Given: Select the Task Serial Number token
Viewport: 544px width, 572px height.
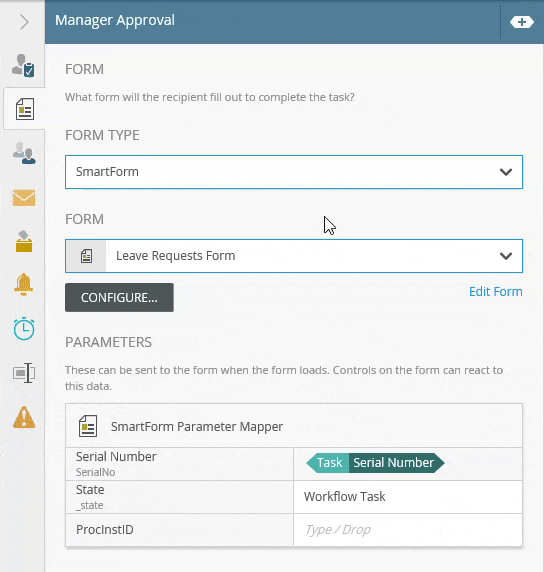Looking at the screenshot, I should [375, 463].
